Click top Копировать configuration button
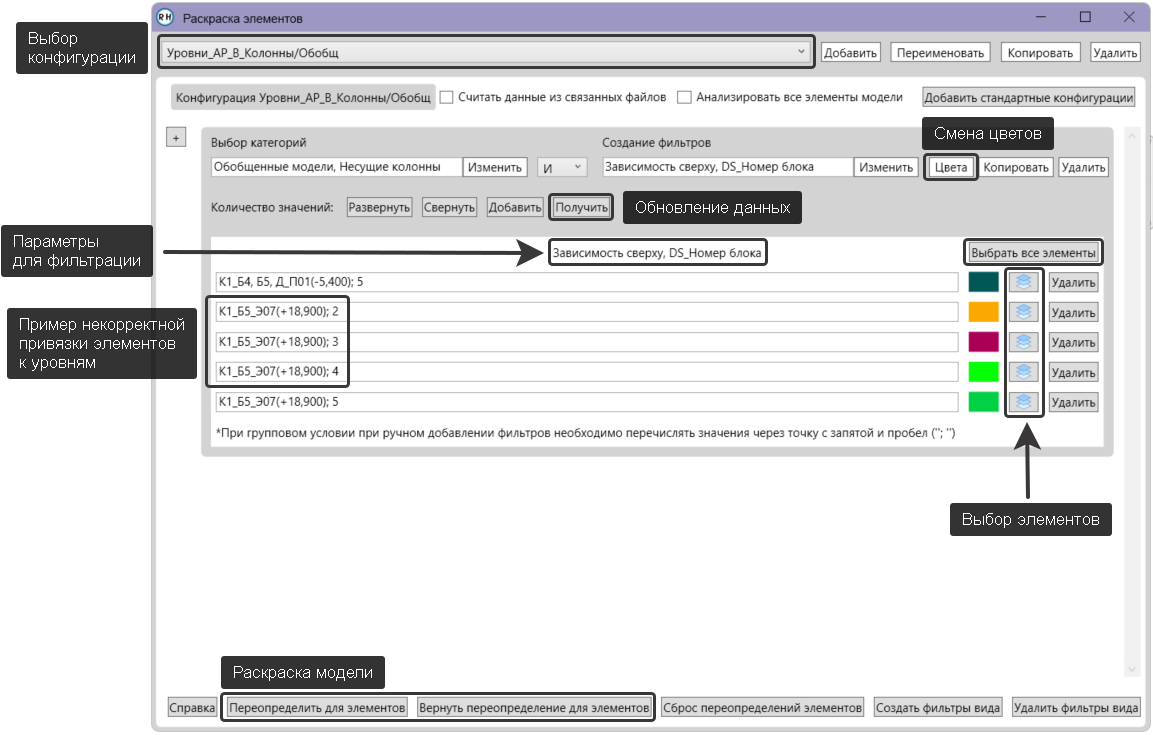Viewport: 1153px width, 735px height. (1040, 52)
